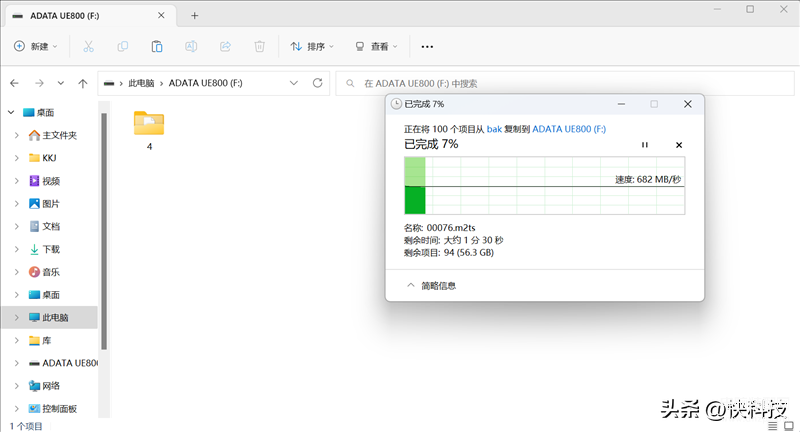This screenshot has height=432, width=800.
Task: Open recent locations dropdown arrow
Action: [x=61, y=83]
